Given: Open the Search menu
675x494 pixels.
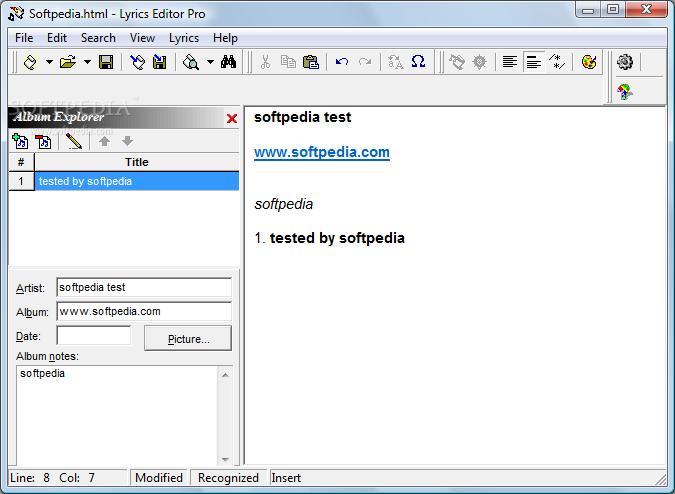Looking at the screenshot, I should (x=98, y=38).
